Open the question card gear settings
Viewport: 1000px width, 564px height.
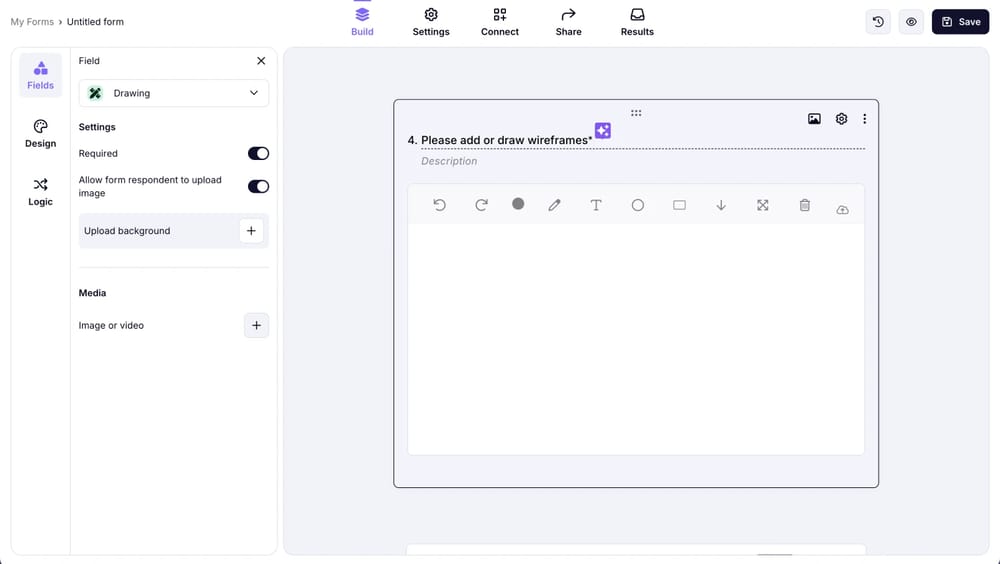coord(841,119)
